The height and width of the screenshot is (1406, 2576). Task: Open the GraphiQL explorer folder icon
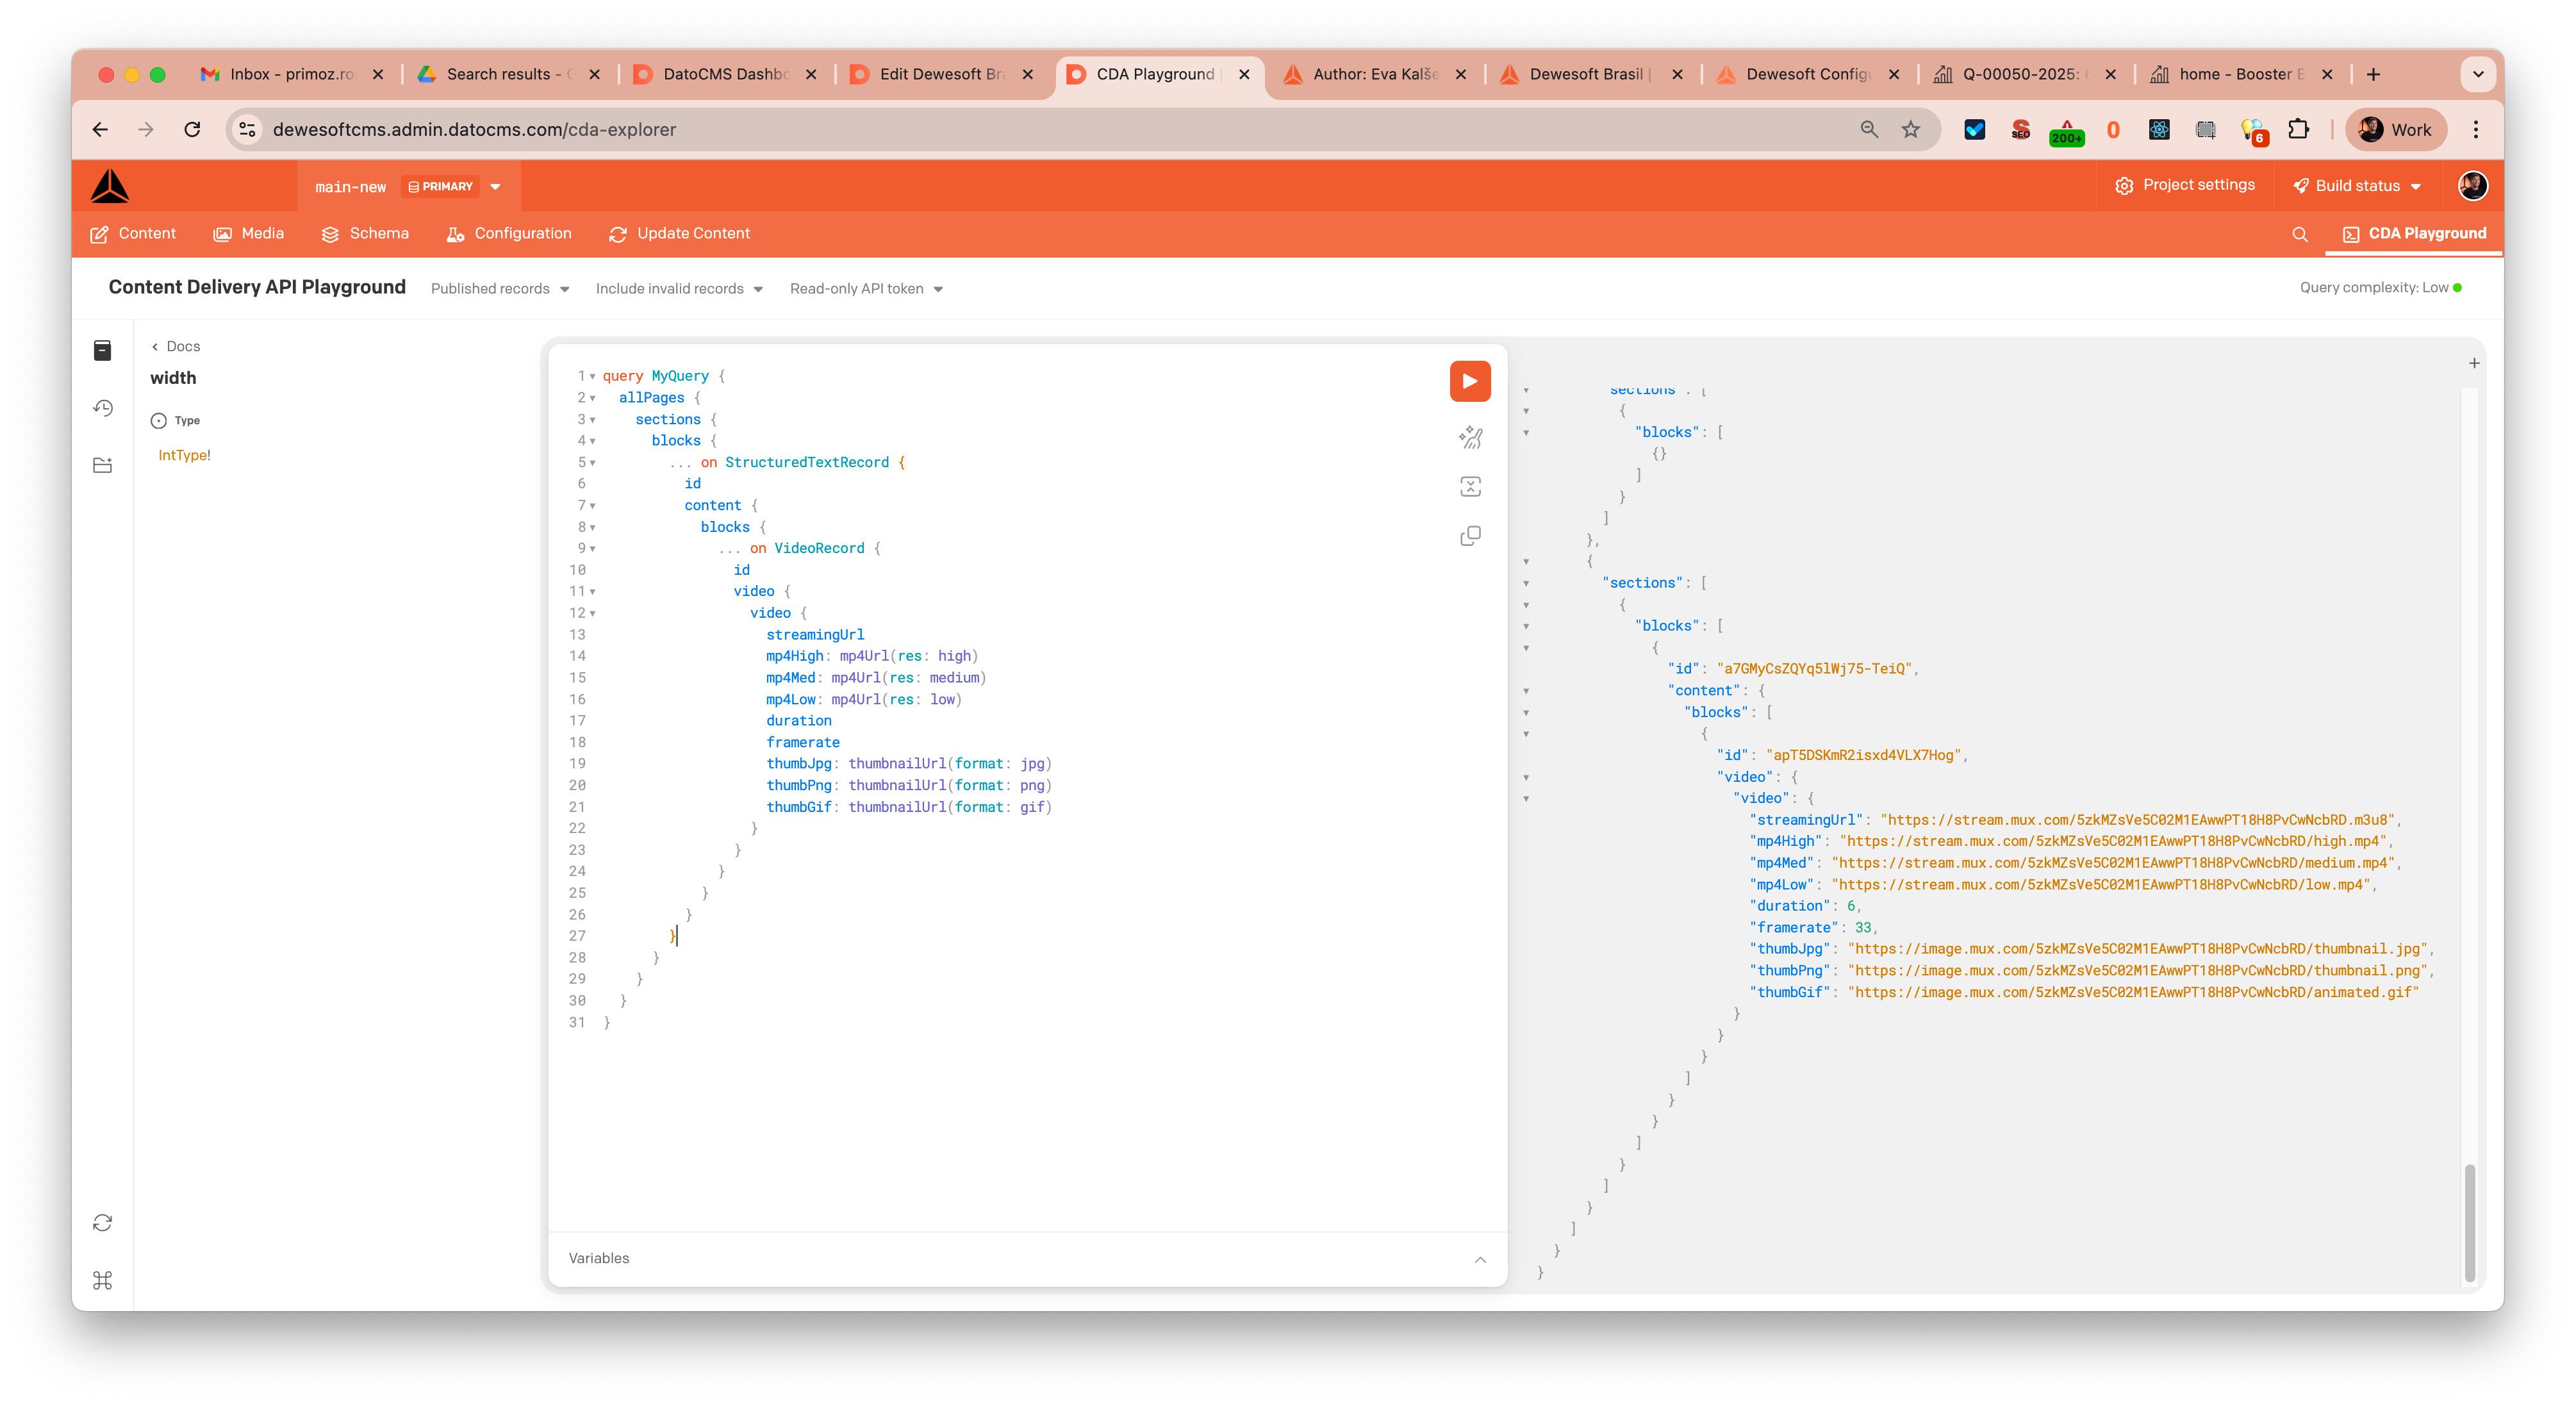click(x=103, y=465)
